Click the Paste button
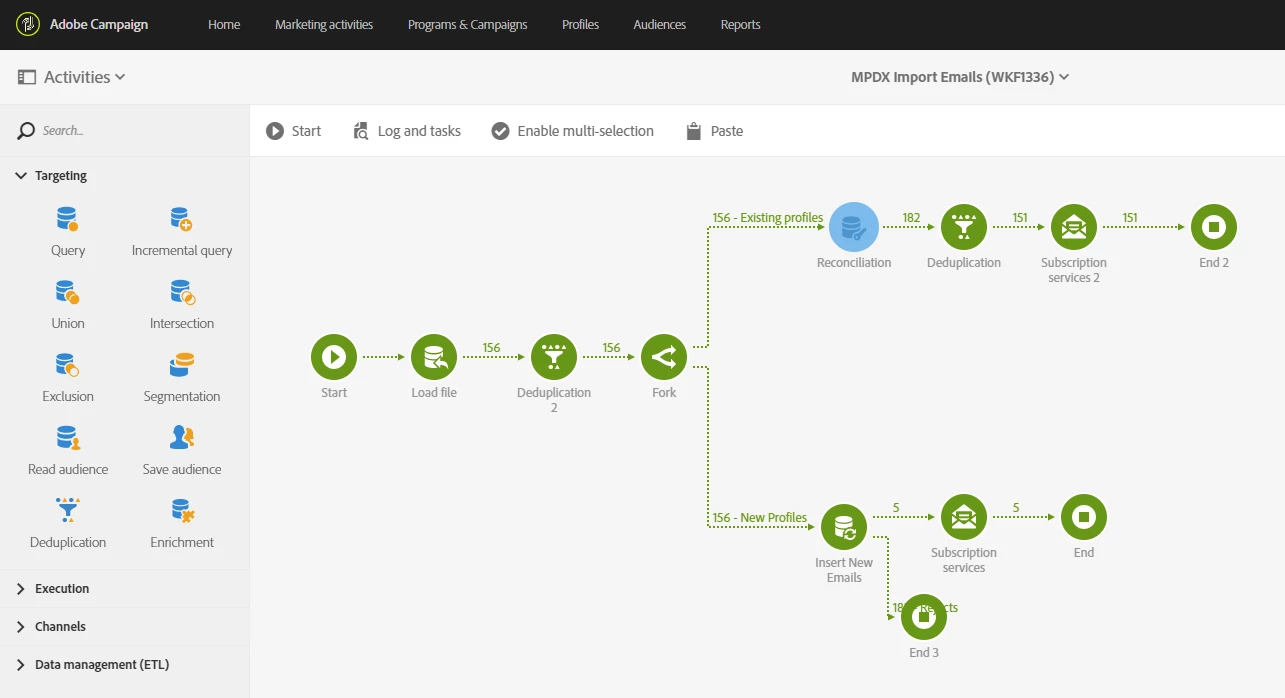 (714, 131)
